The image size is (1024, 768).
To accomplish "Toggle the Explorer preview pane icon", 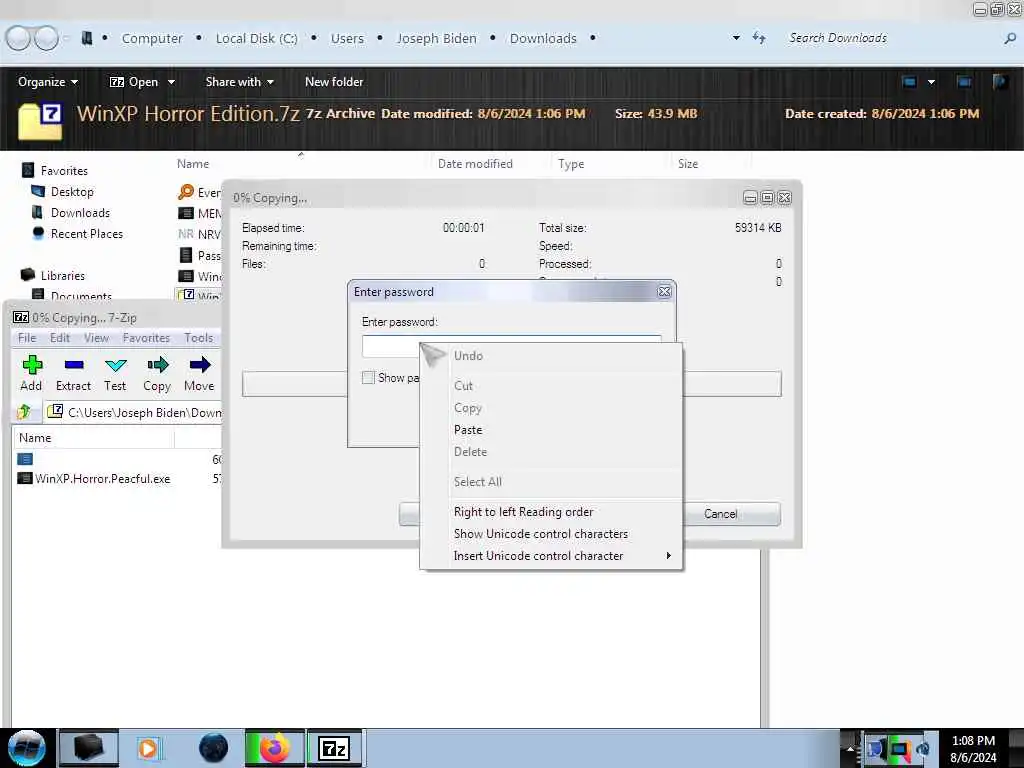I will pyautogui.click(x=964, y=82).
